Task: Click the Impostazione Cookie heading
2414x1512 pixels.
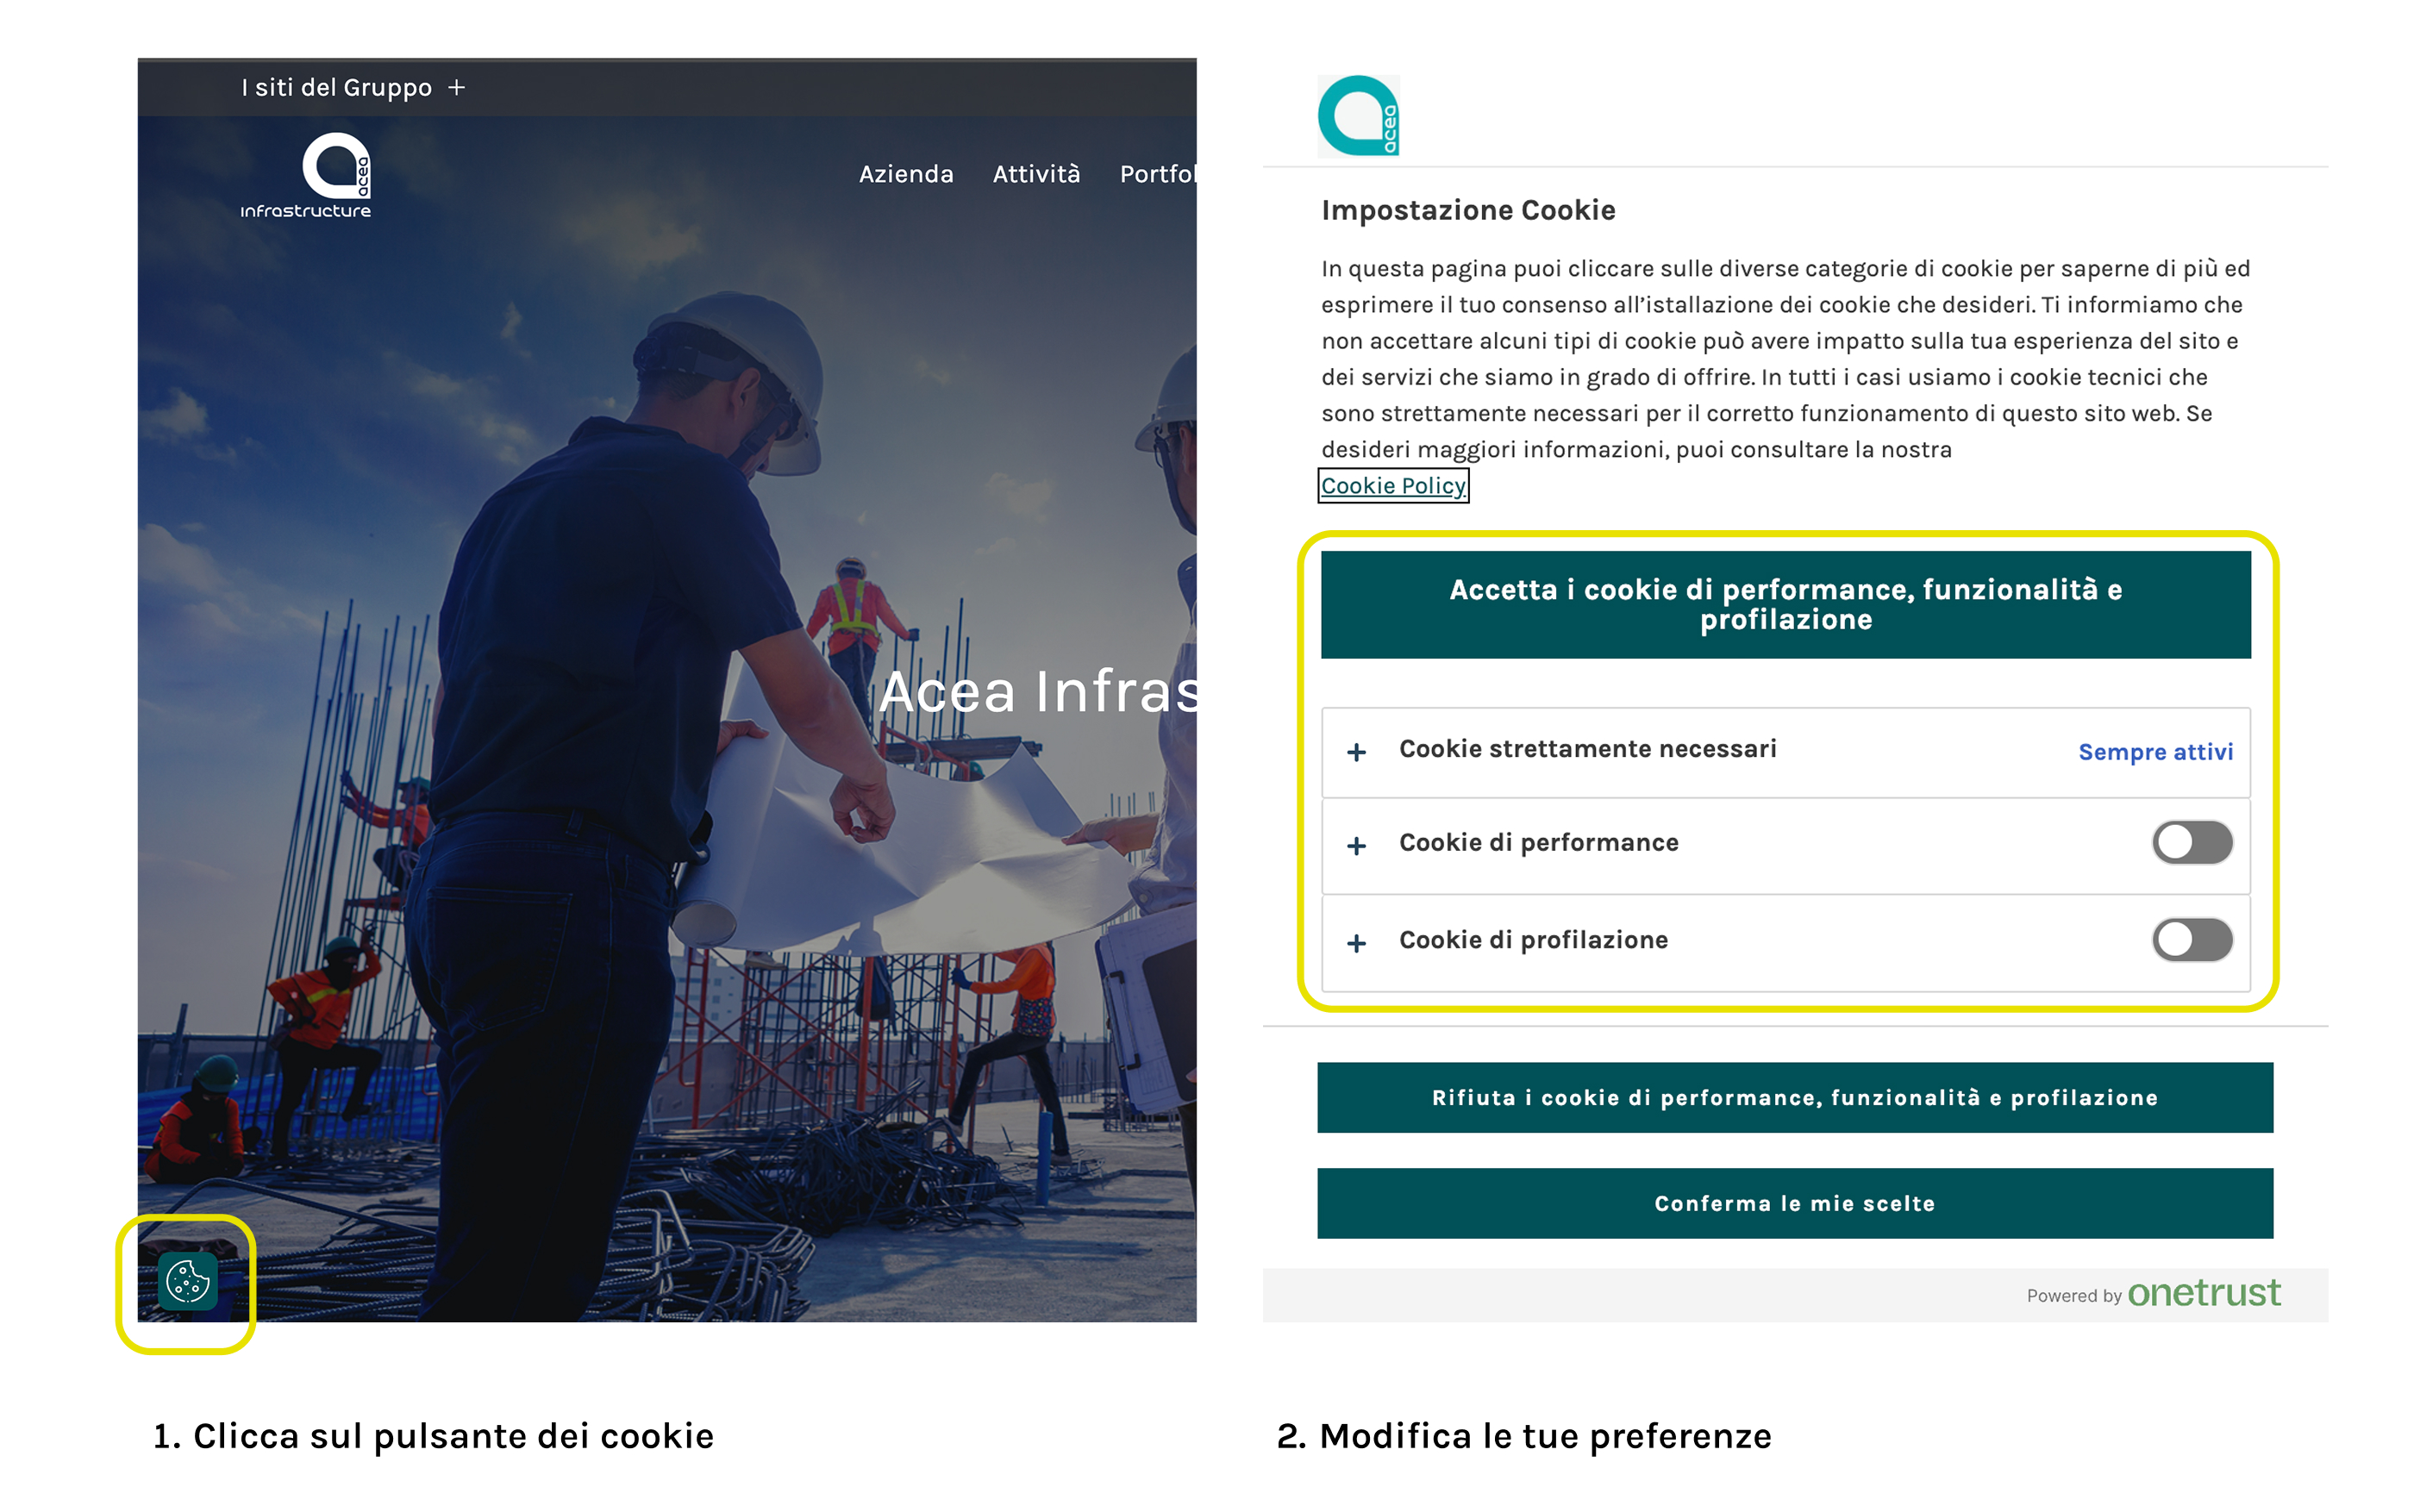Action: (1468, 210)
